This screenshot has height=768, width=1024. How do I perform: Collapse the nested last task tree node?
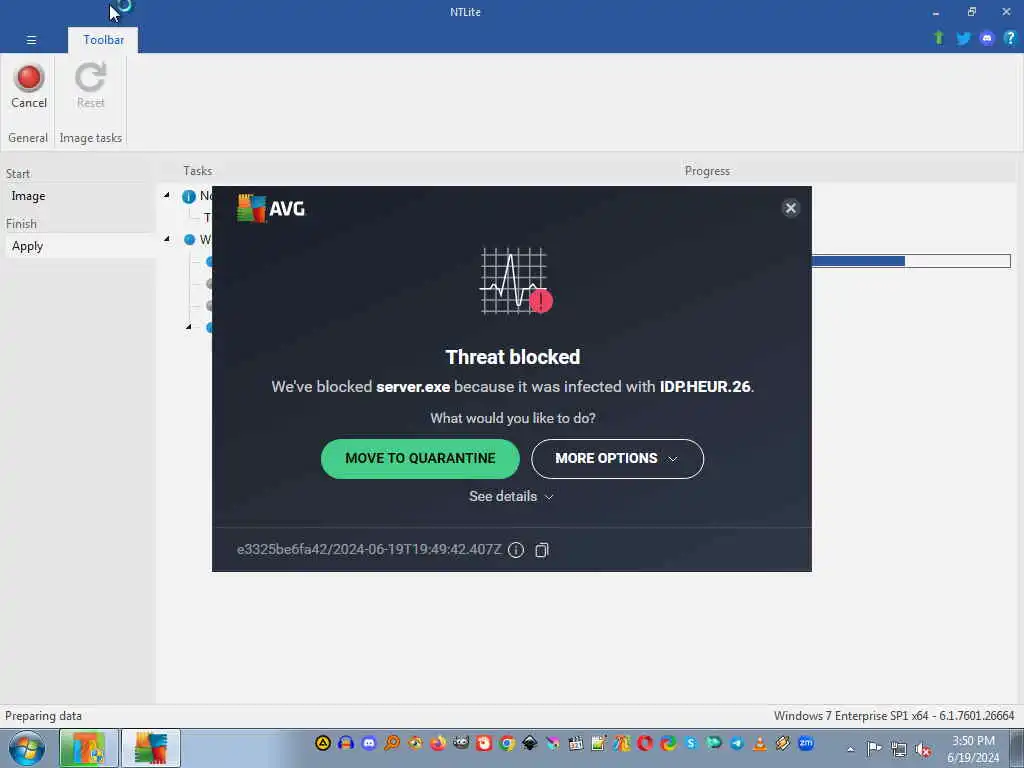pyautogui.click(x=189, y=327)
